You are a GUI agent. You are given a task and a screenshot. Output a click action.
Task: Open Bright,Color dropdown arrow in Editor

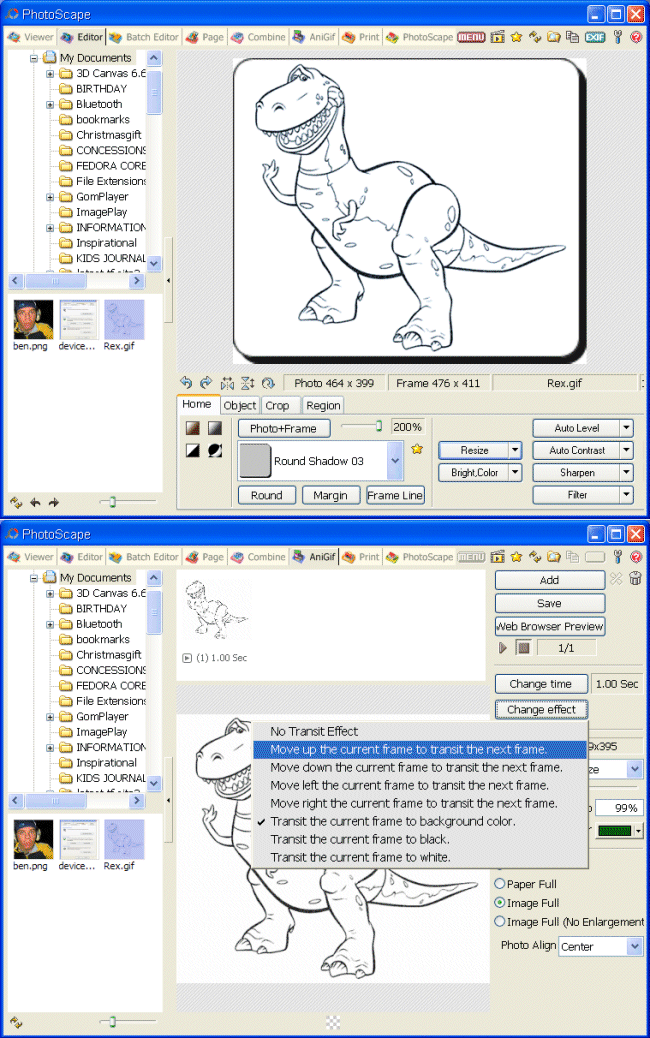tap(515, 473)
